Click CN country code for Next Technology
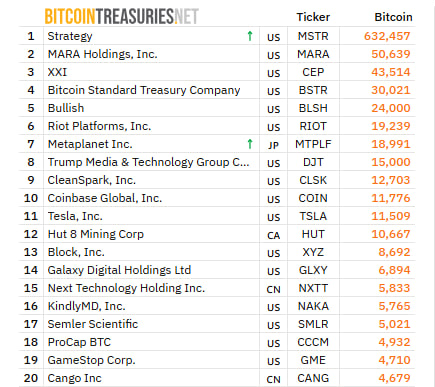This screenshot has width=435, height=387. (273, 289)
